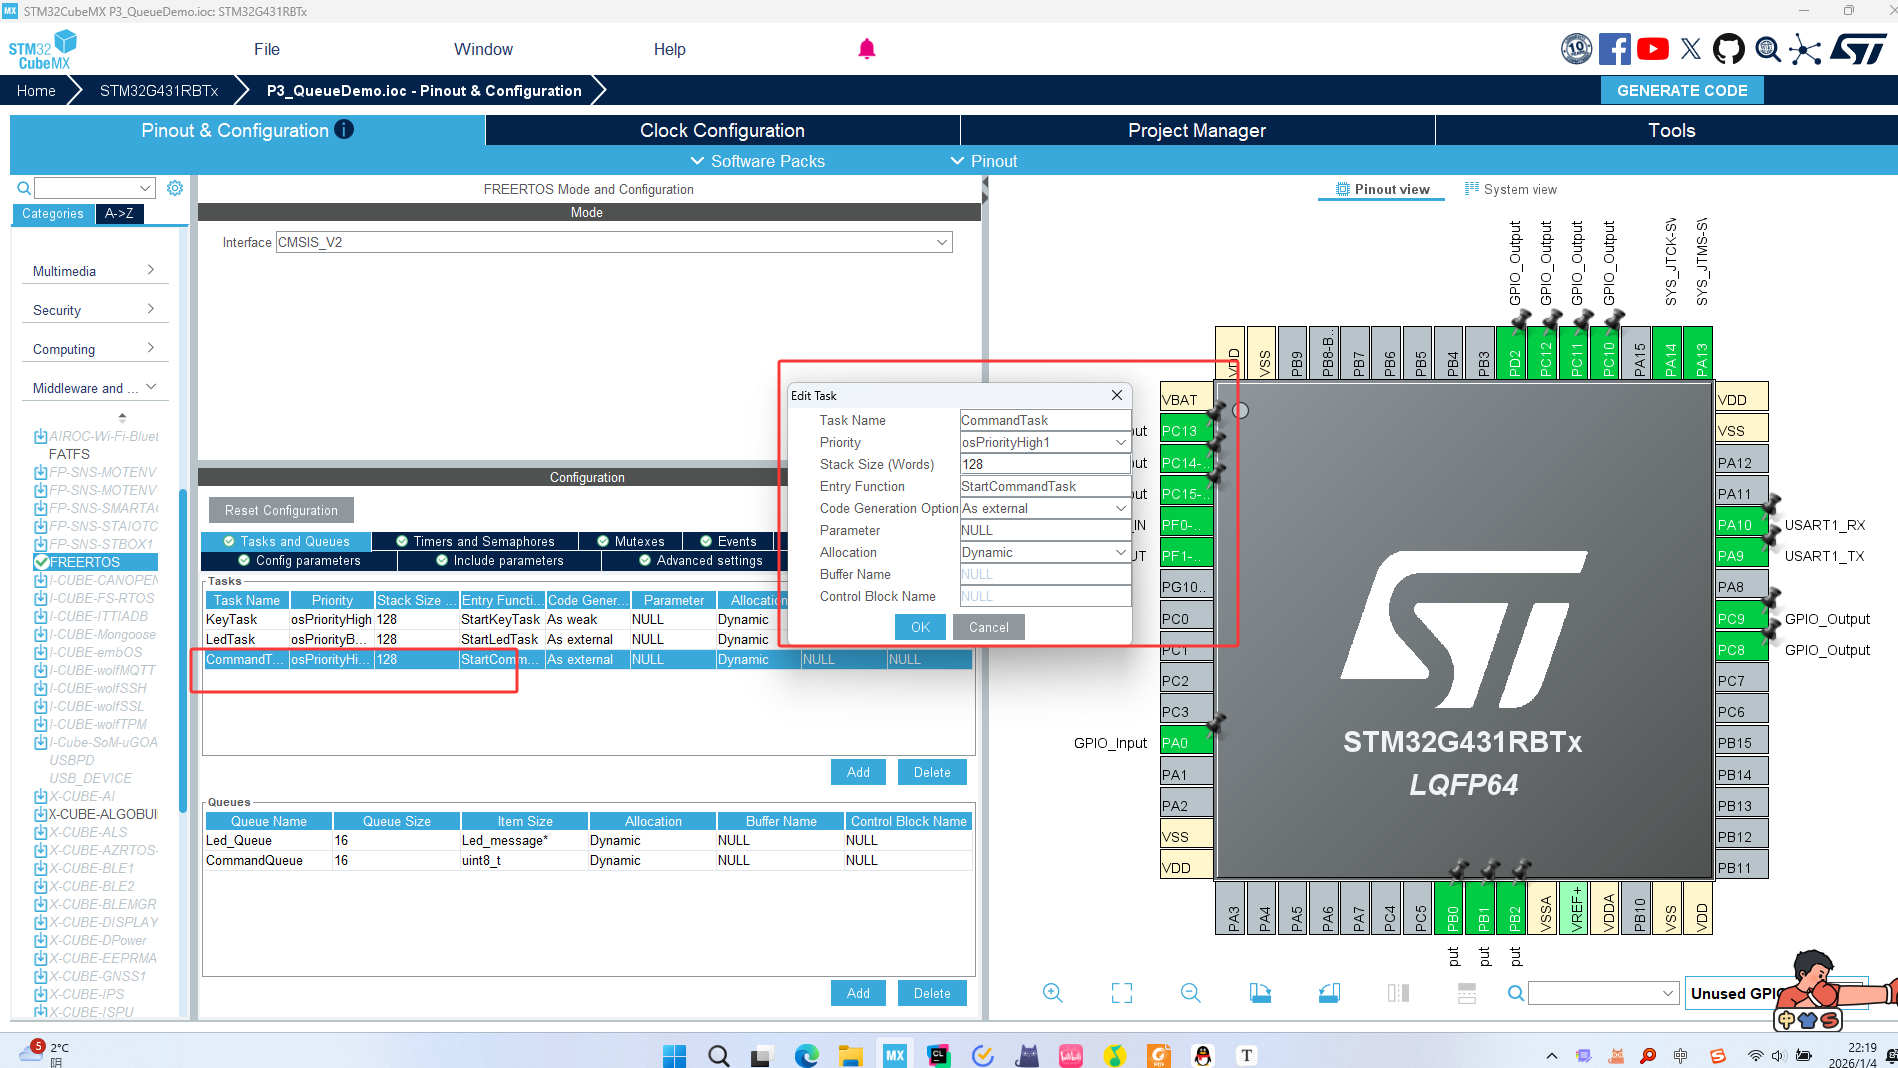This screenshot has width=1898, height=1068.
Task: Expand the Security category
Action: pyautogui.click(x=94, y=310)
